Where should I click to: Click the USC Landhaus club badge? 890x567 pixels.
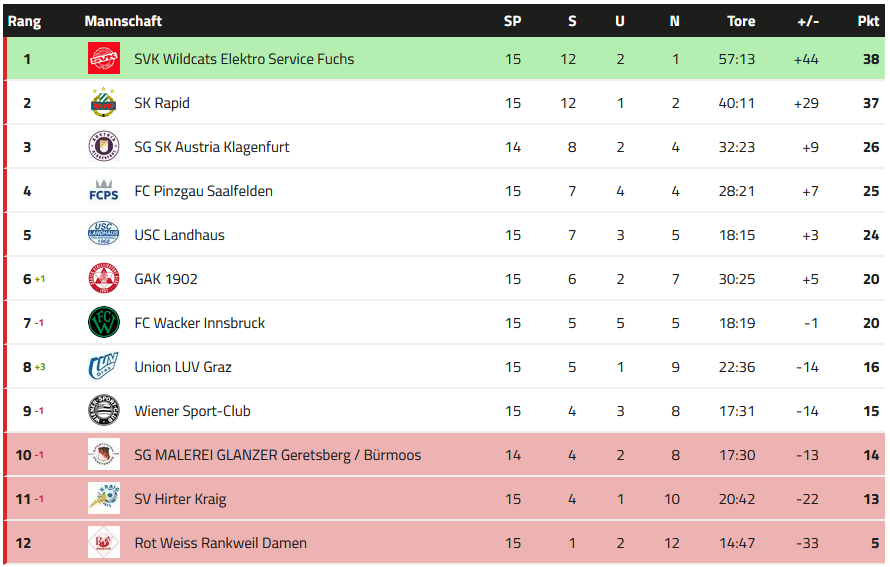point(103,235)
